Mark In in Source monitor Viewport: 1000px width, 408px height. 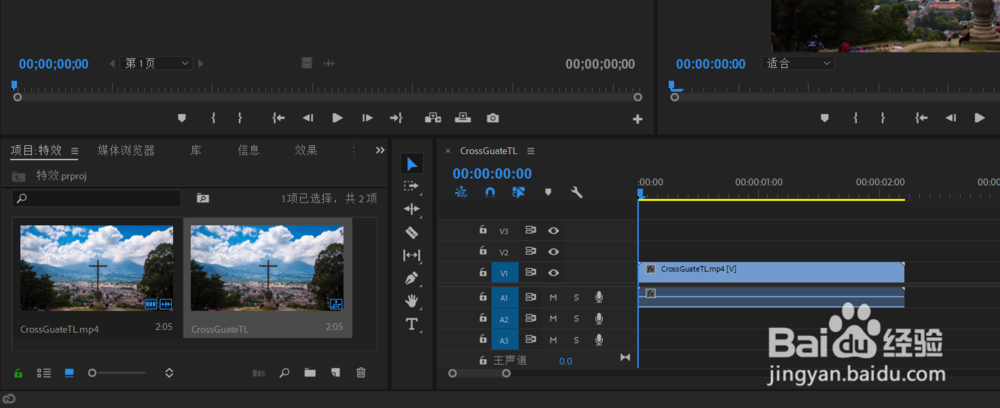coord(214,118)
